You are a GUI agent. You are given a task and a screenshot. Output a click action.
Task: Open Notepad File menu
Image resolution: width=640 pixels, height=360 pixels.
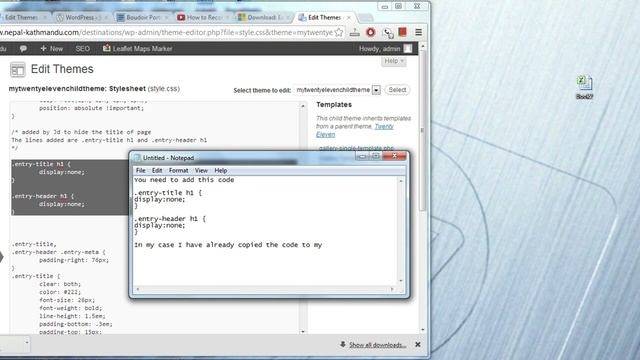click(140, 171)
